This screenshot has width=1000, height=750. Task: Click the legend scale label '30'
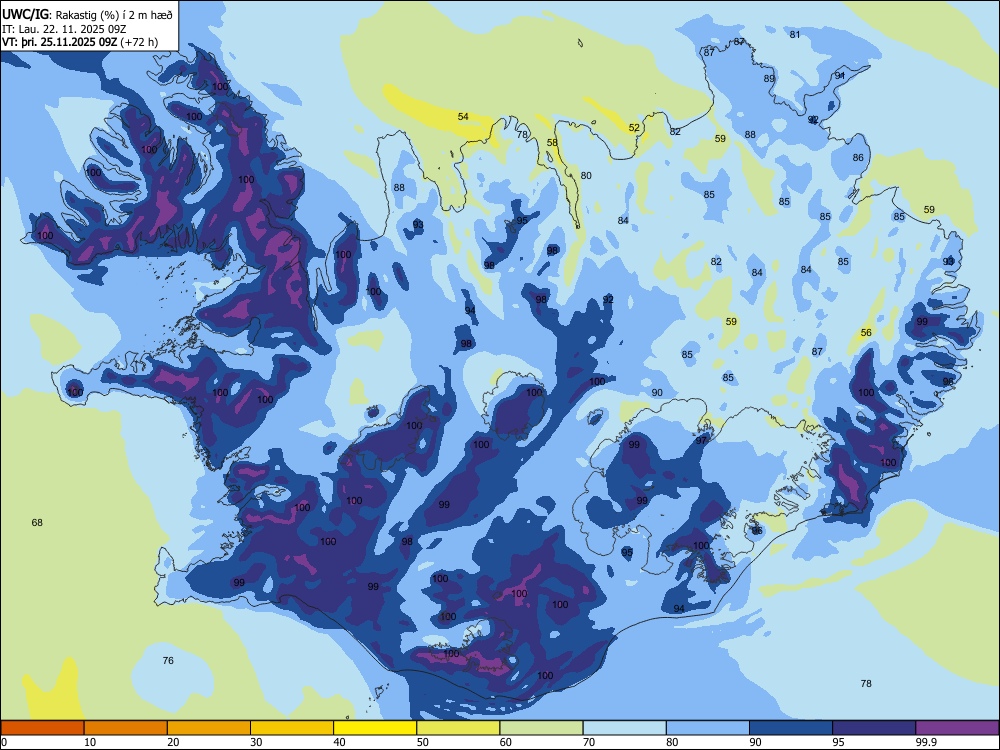coord(256,742)
